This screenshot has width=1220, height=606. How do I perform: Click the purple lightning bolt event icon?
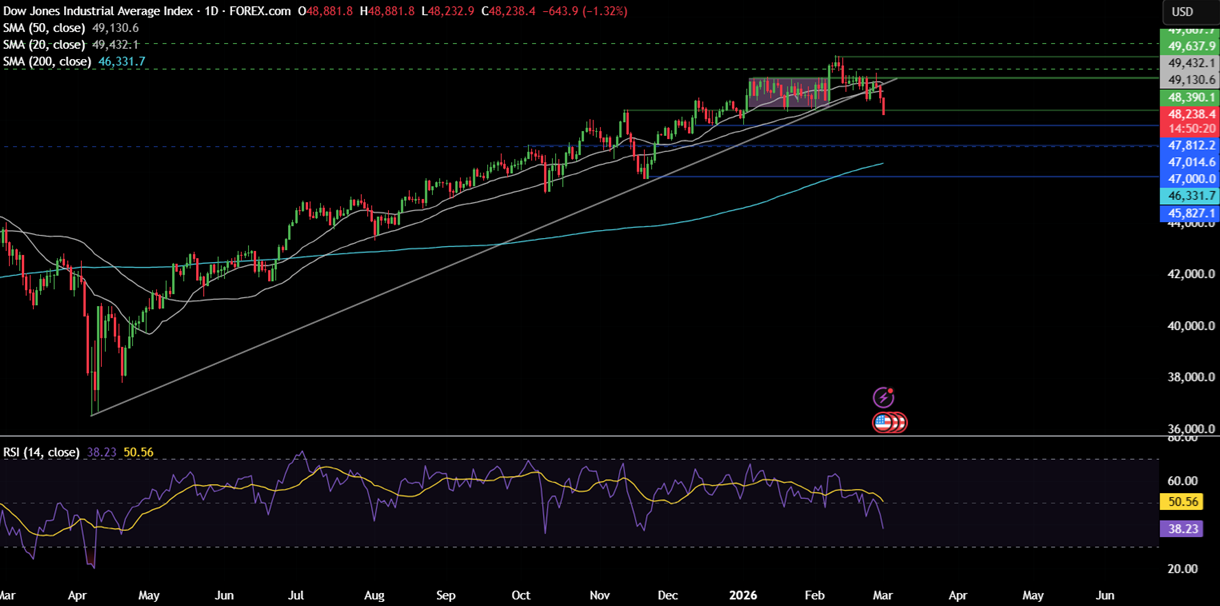(x=882, y=397)
